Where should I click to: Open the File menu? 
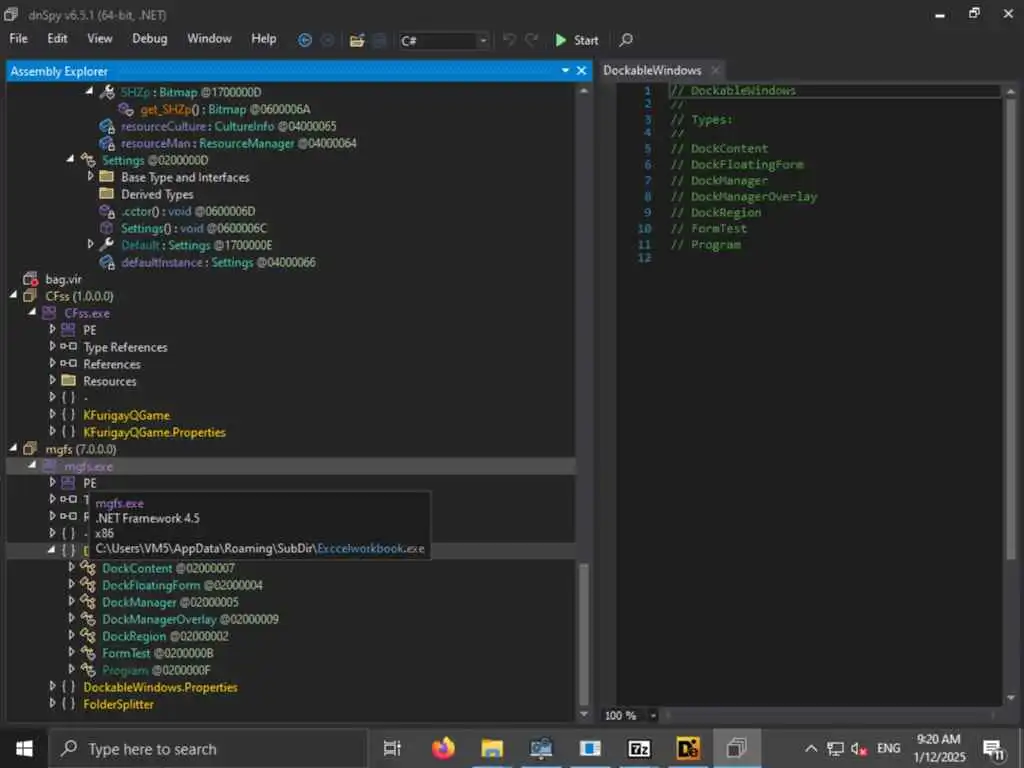(x=18, y=39)
